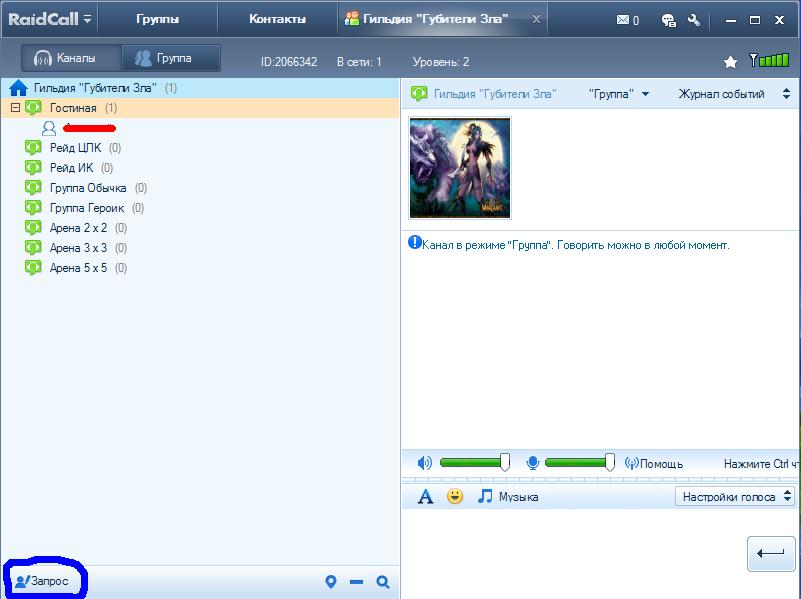Viewport: 801px width, 599px height.
Task: Open settings via the wrench icon
Action: coord(694,20)
